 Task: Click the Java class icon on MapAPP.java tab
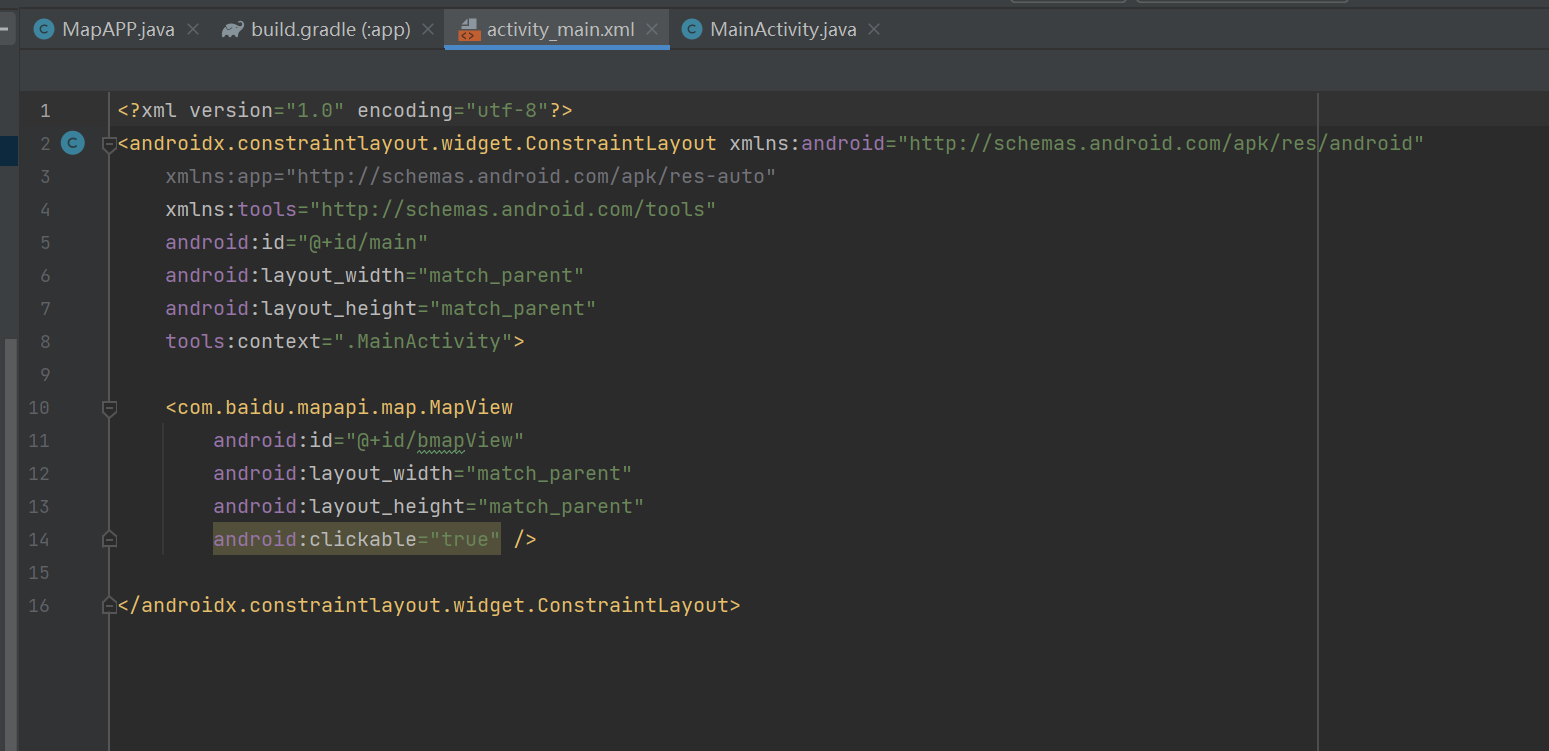pos(43,29)
